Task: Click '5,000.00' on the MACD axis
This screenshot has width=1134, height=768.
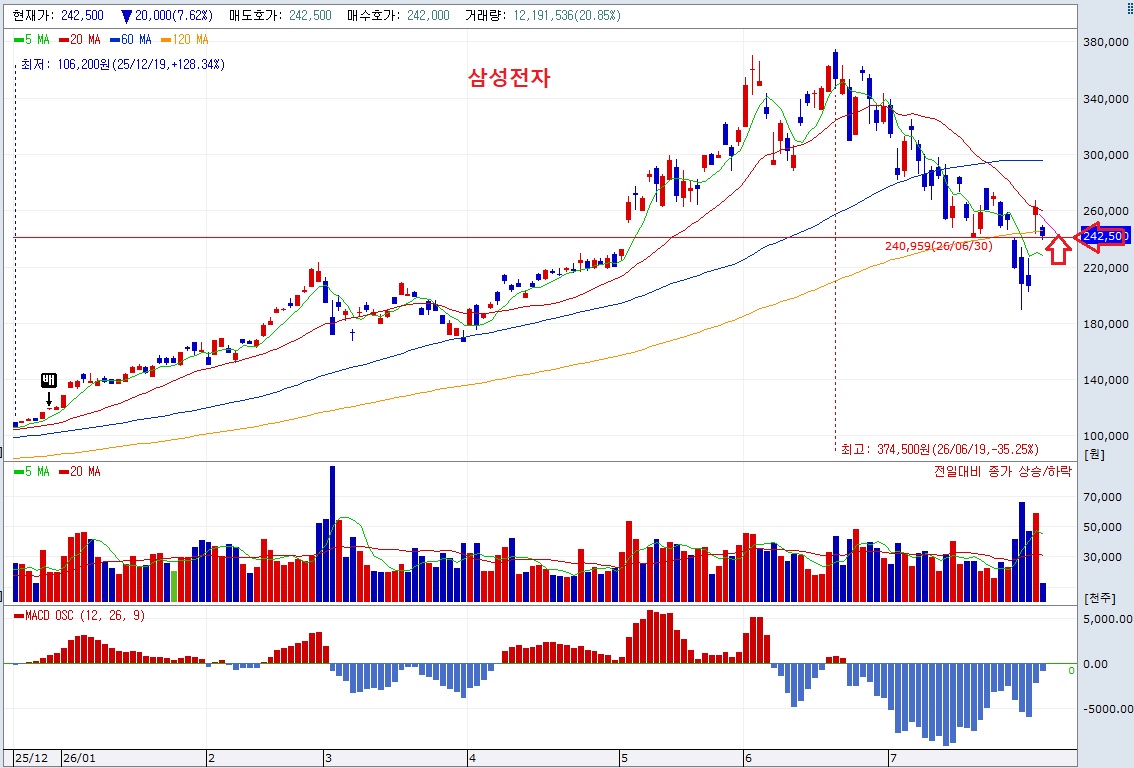Action: pos(1107,619)
